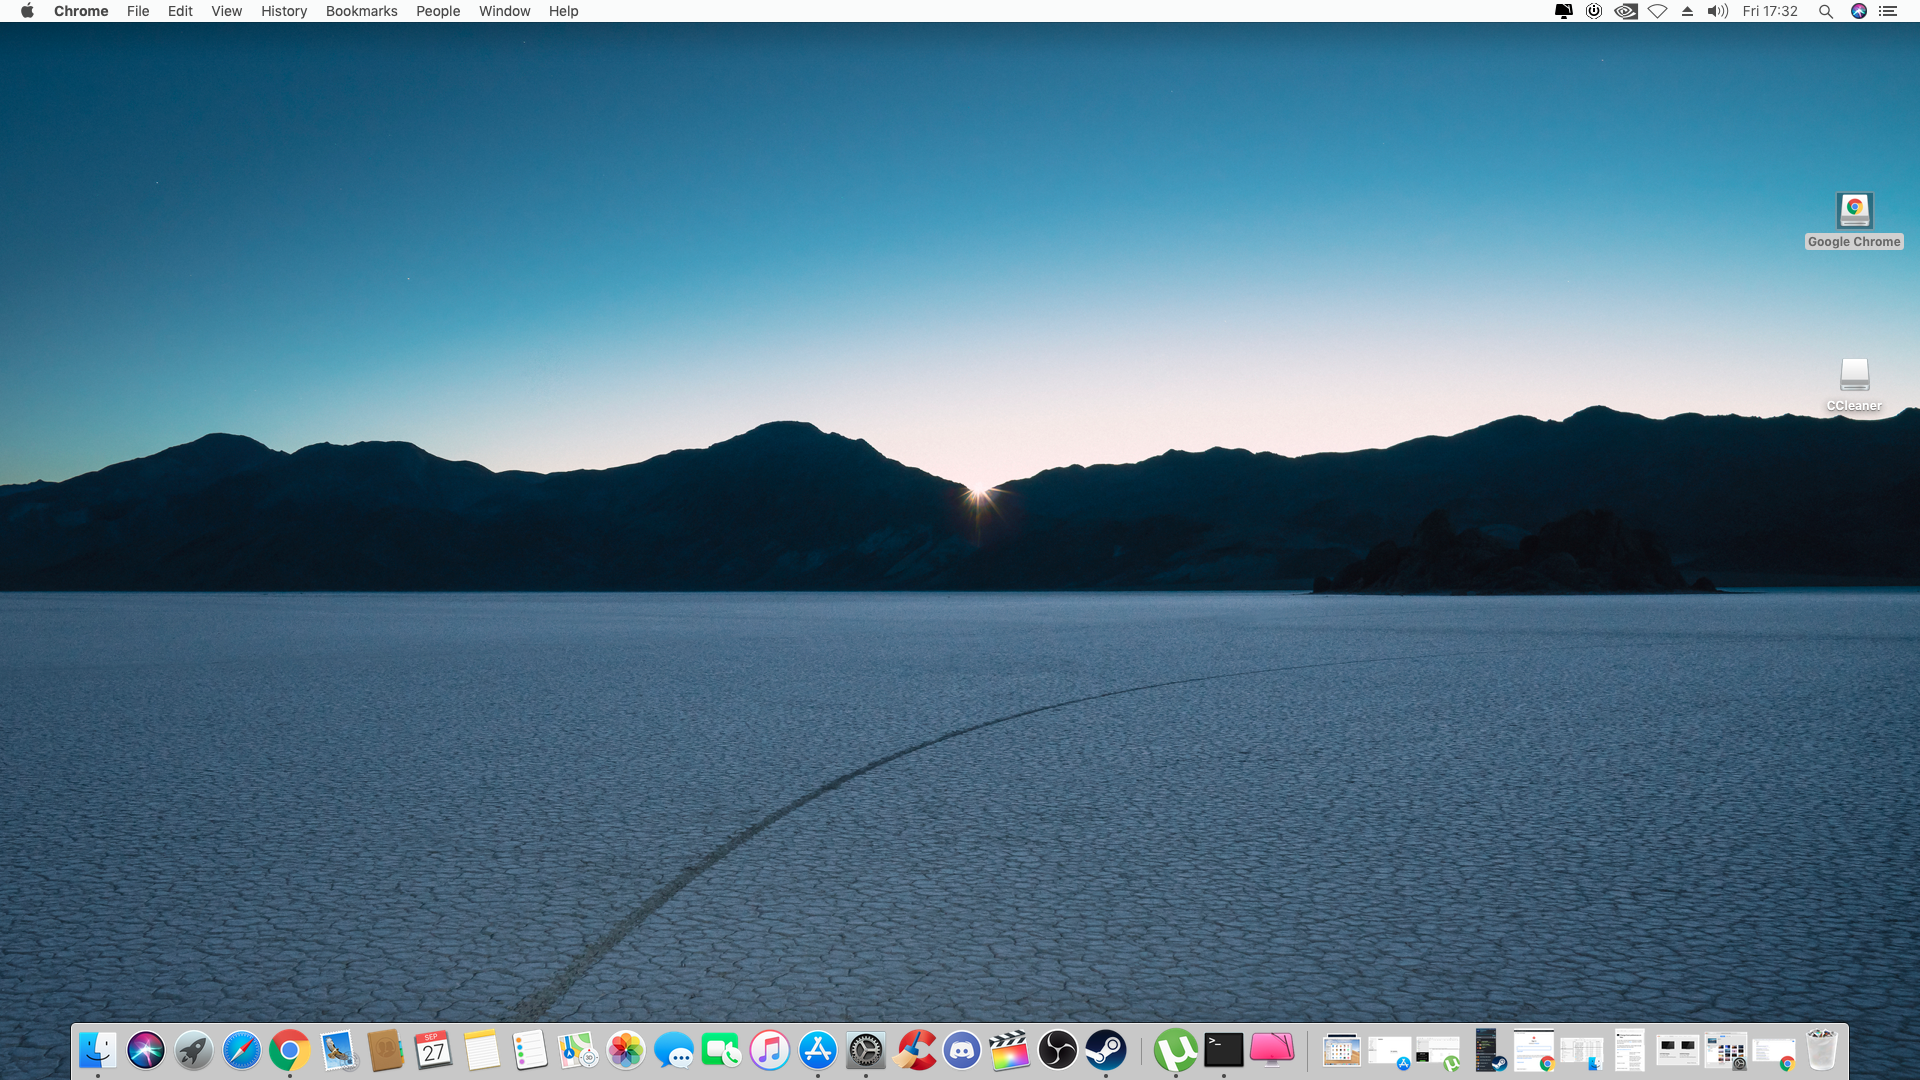Click the Spotlight search magnifier

pos(1825,11)
